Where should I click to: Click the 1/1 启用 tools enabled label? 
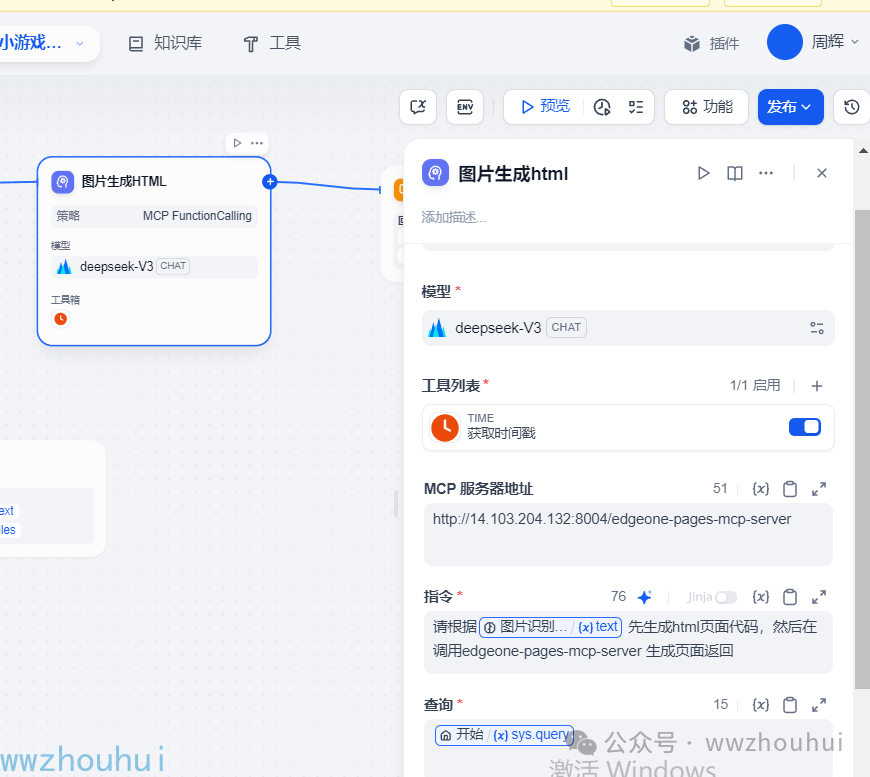click(755, 385)
